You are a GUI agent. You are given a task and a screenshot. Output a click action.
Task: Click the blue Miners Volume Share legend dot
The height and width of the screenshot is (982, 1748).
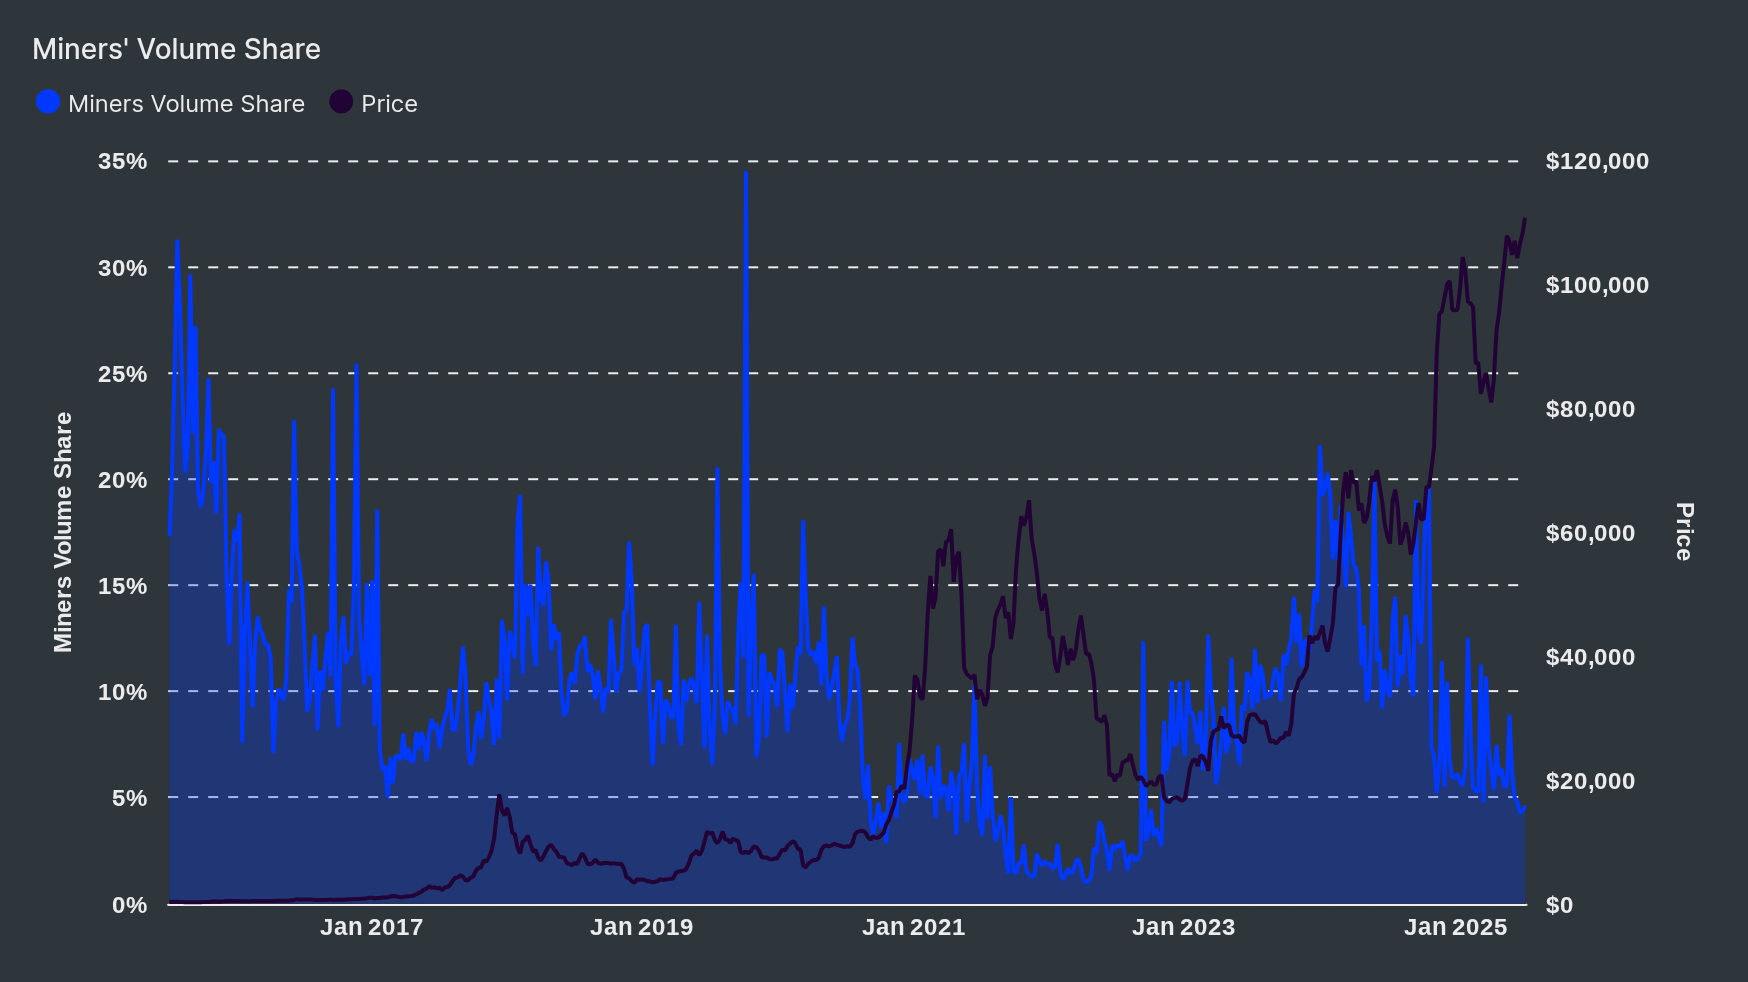pyautogui.click(x=47, y=102)
